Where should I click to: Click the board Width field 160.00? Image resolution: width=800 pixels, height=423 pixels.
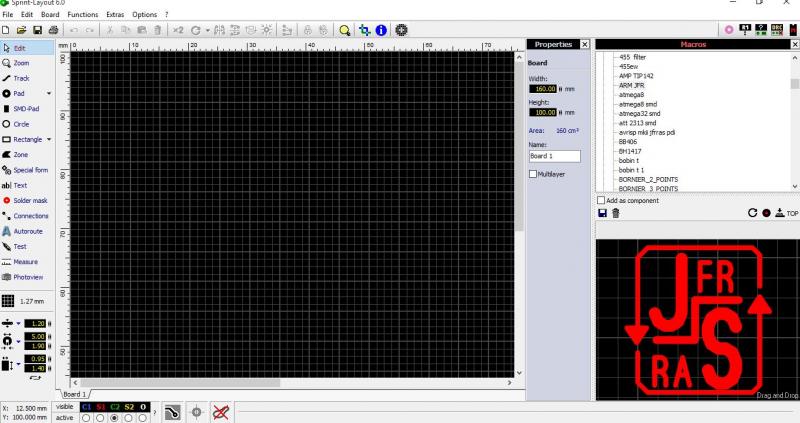(x=543, y=89)
